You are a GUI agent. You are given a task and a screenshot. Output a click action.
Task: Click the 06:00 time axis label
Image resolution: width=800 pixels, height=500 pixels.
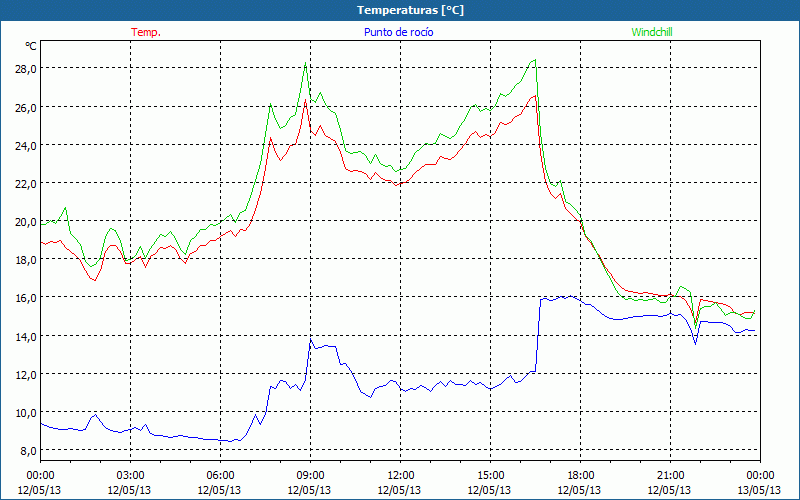click(x=220, y=476)
